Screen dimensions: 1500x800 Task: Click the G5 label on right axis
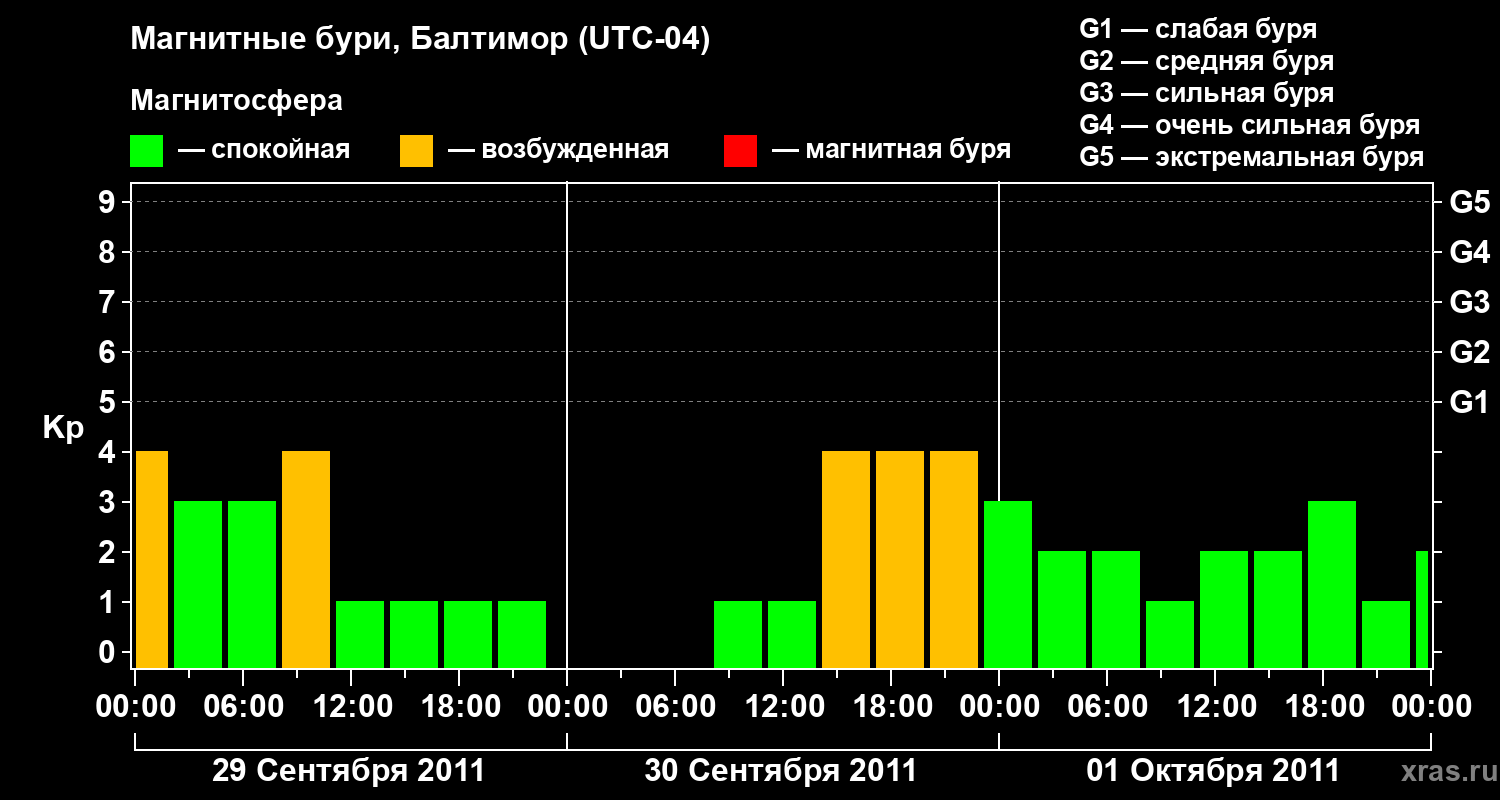tap(1470, 202)
